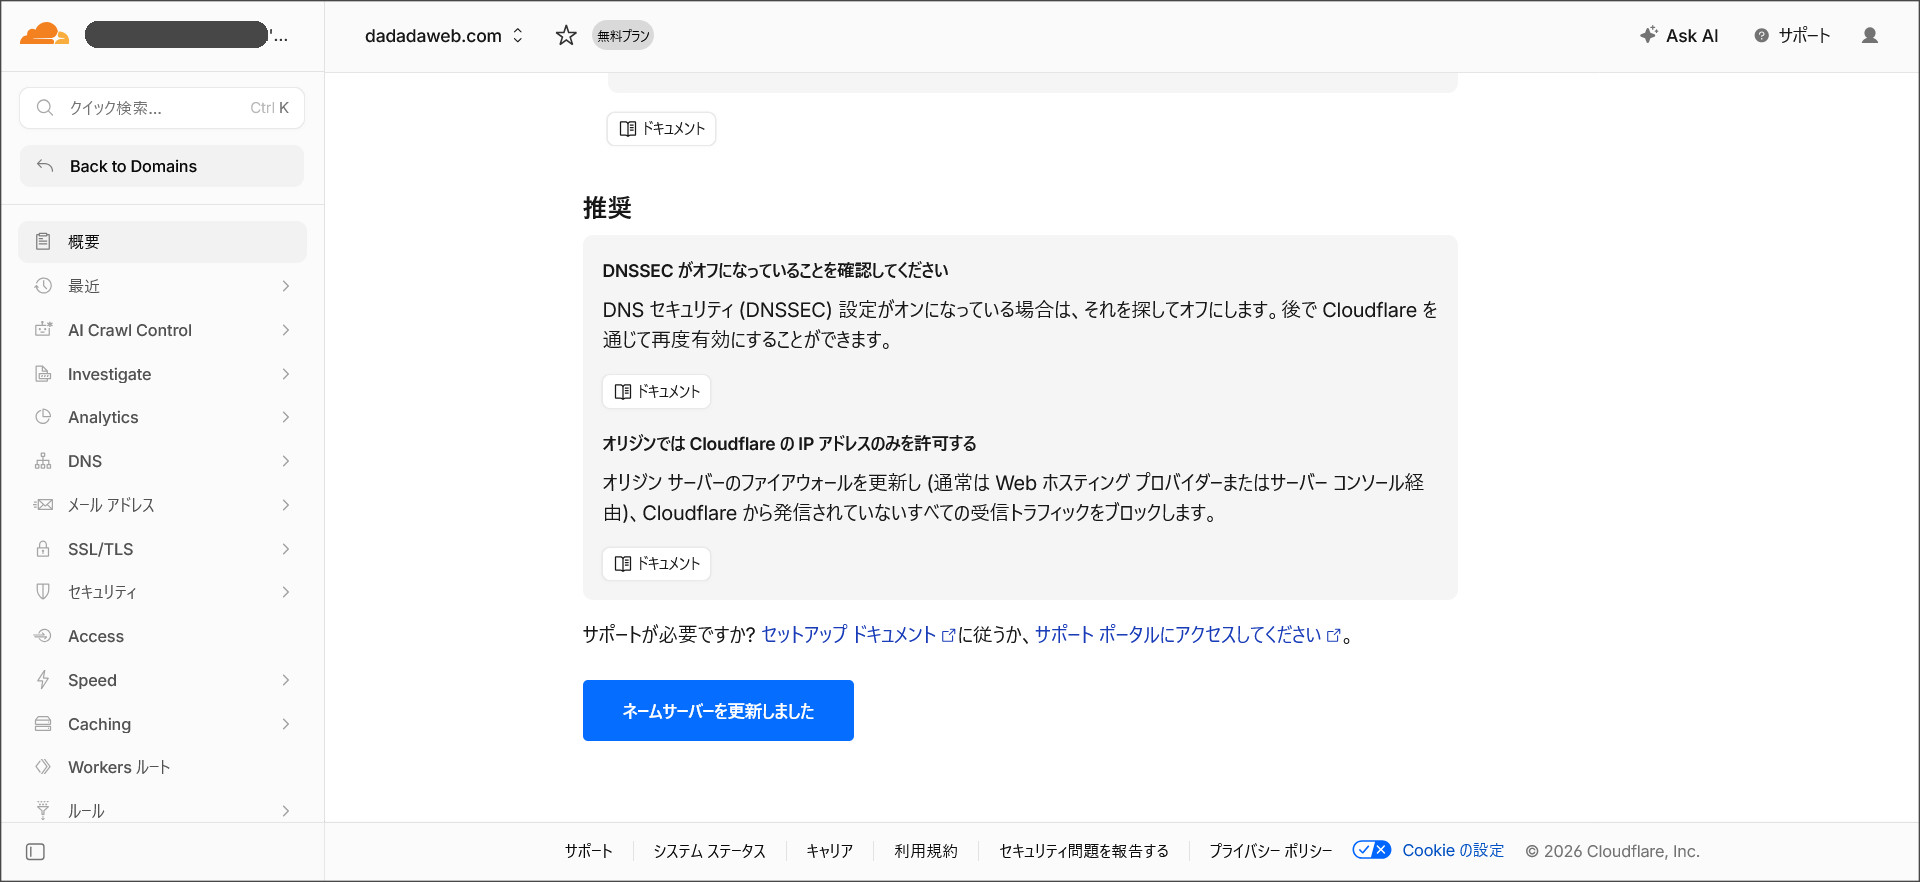Open the プライバシー ポリシー footer link
The height and width of the screenshot is (882, 1920).
[x=1270, y=851]
